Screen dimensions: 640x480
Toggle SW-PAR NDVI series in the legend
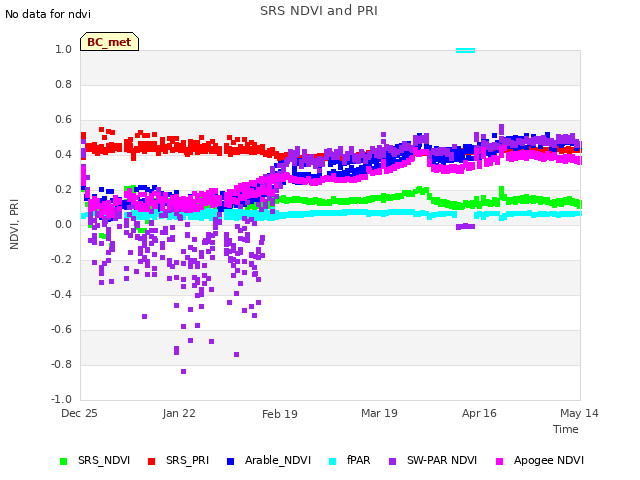click(433, 460)
